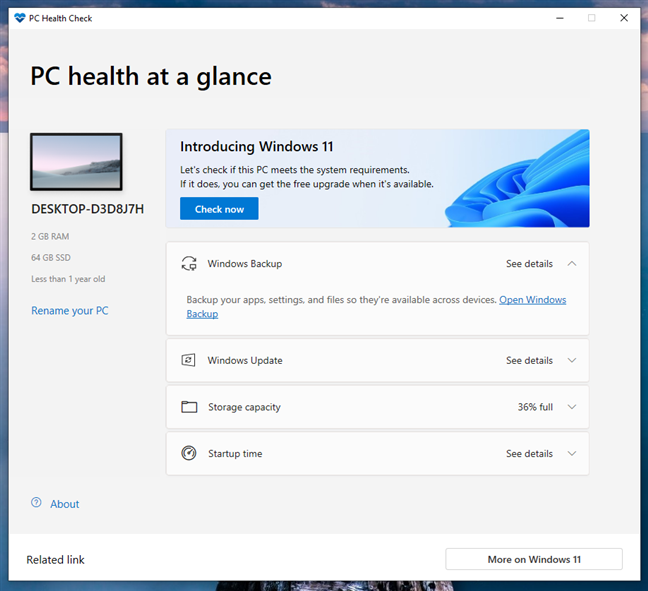Viewport: 648px width, 591px height.
Task: Click the PC wallpaper thumbnail image
Action: [x=76, y=162]
